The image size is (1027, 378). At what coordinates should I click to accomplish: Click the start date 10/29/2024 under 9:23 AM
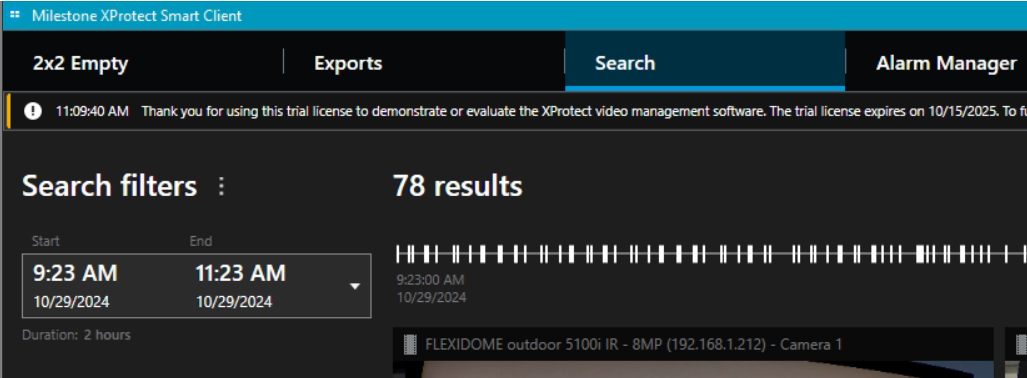[71, 302]
